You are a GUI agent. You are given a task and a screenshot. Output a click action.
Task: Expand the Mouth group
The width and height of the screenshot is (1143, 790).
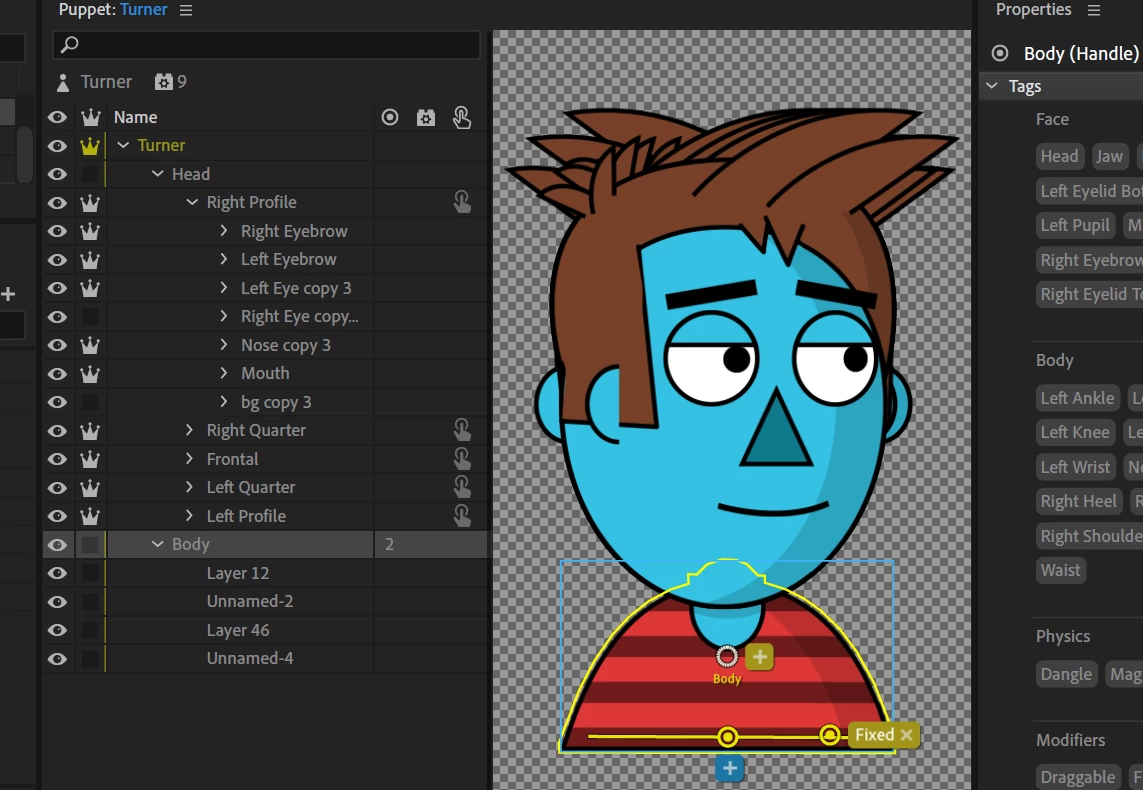click(224, 372)
